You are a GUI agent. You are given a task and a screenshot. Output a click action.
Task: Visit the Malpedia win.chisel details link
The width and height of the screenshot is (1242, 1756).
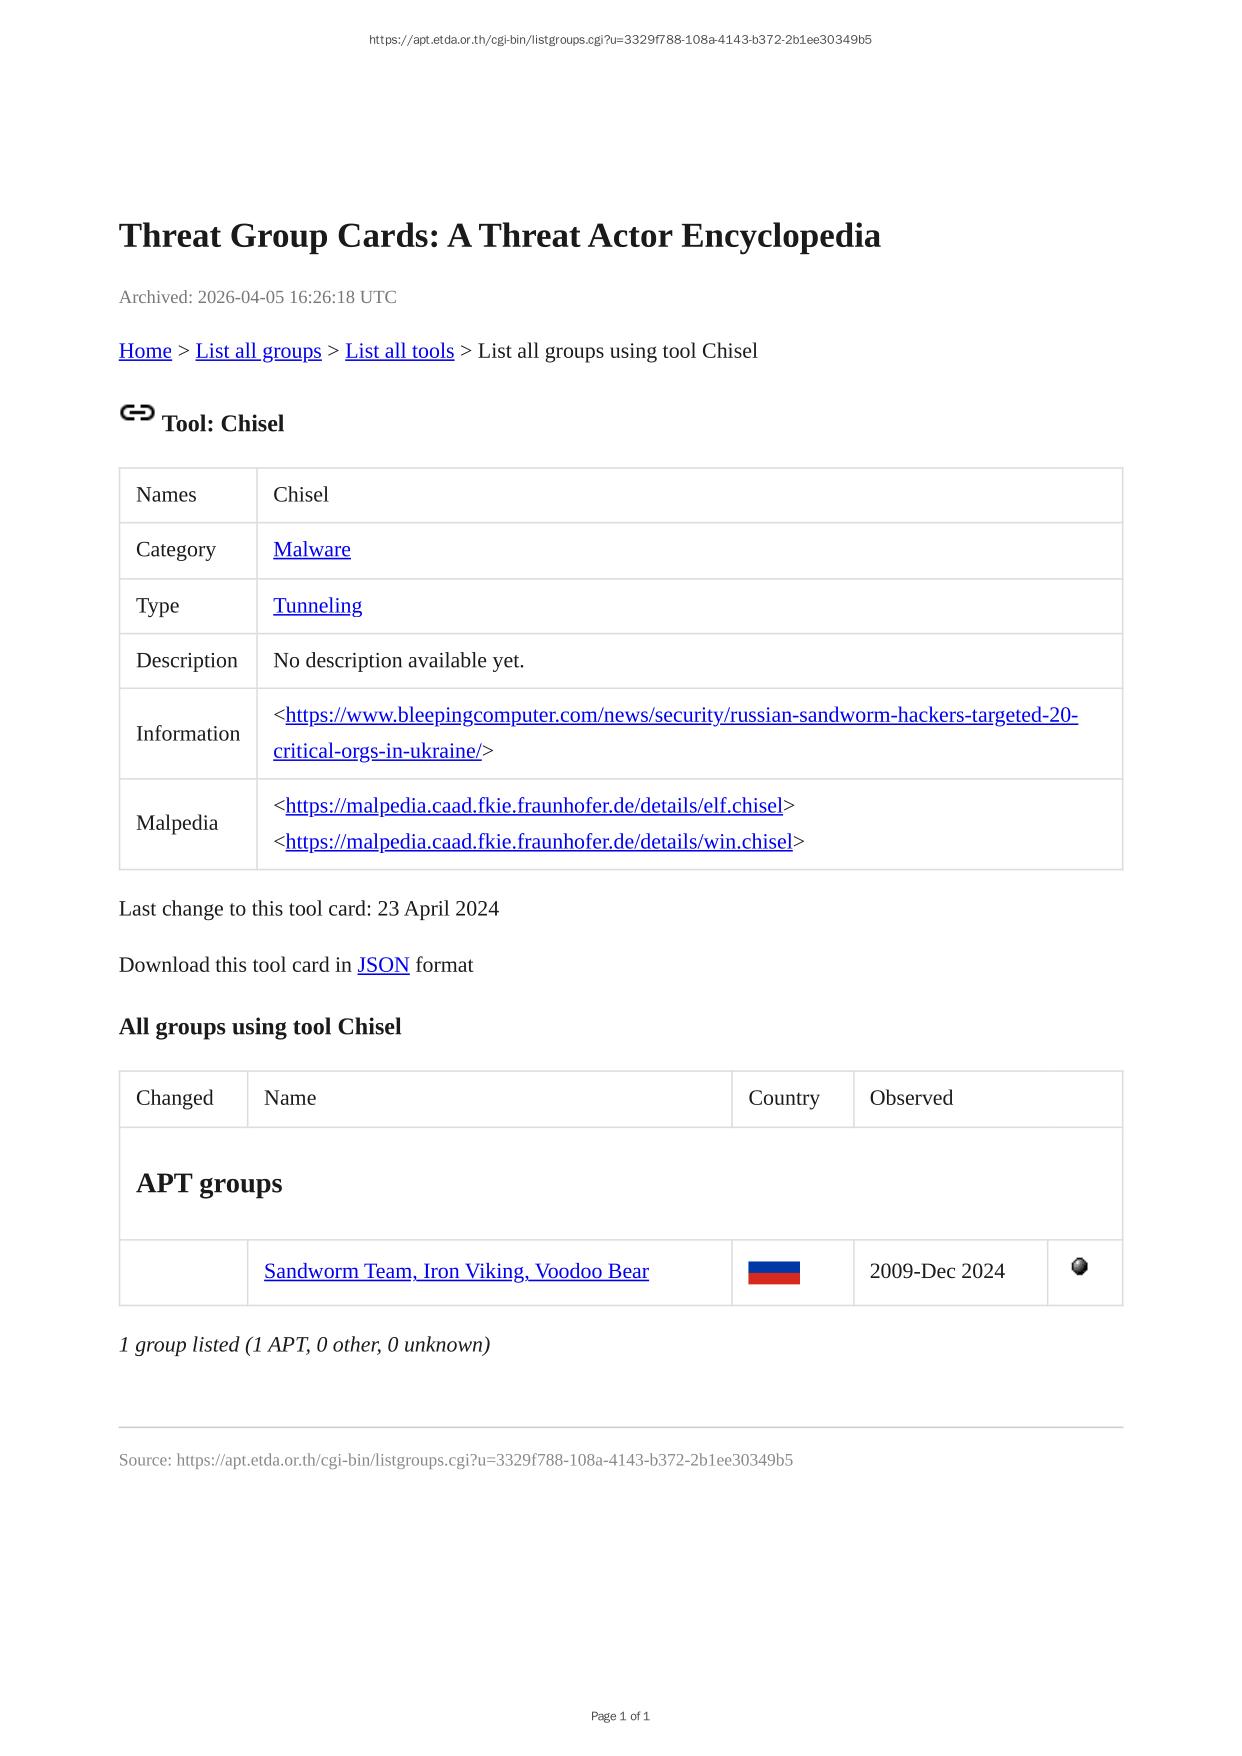(x=538, y=841)
